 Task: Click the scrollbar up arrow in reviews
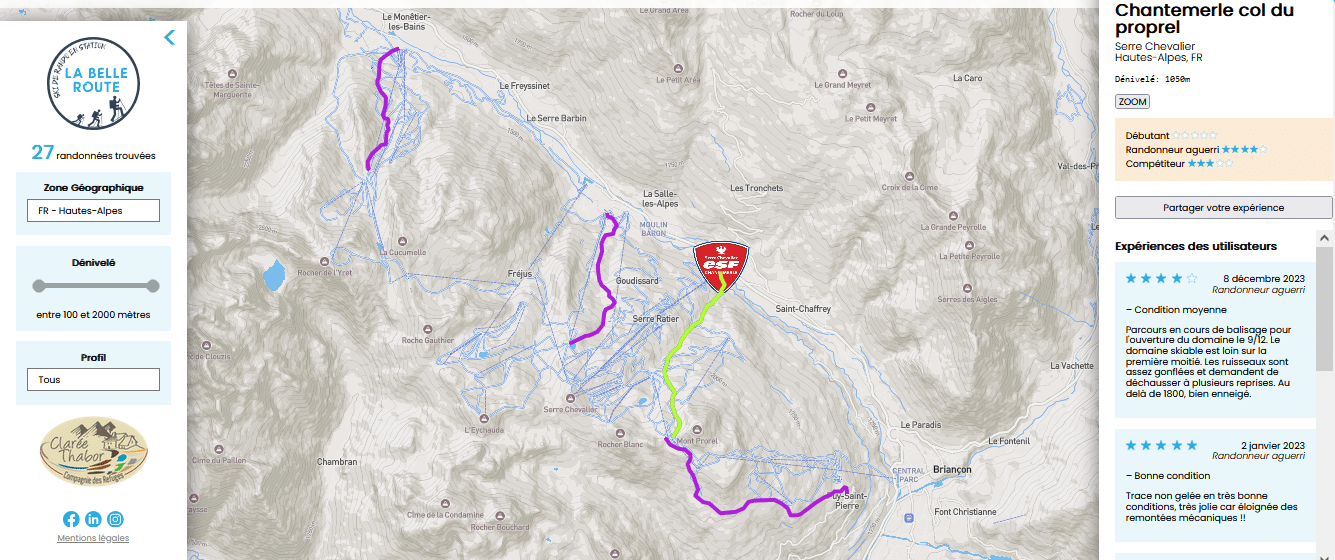tap(1325, 239)
